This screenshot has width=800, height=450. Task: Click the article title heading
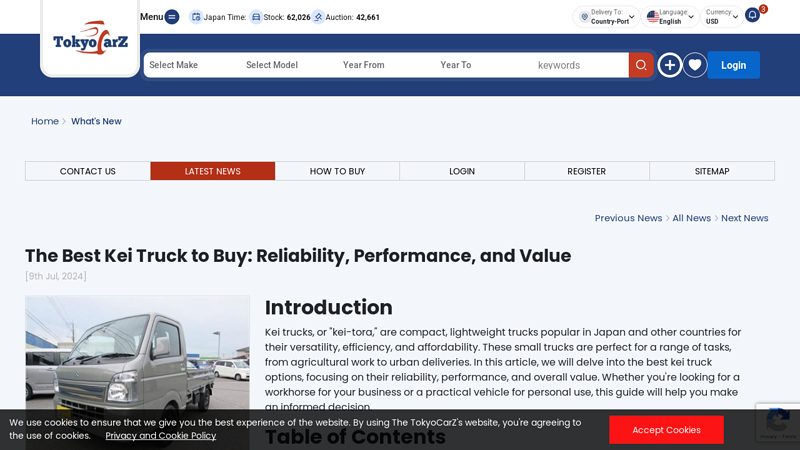click(298, 256)
